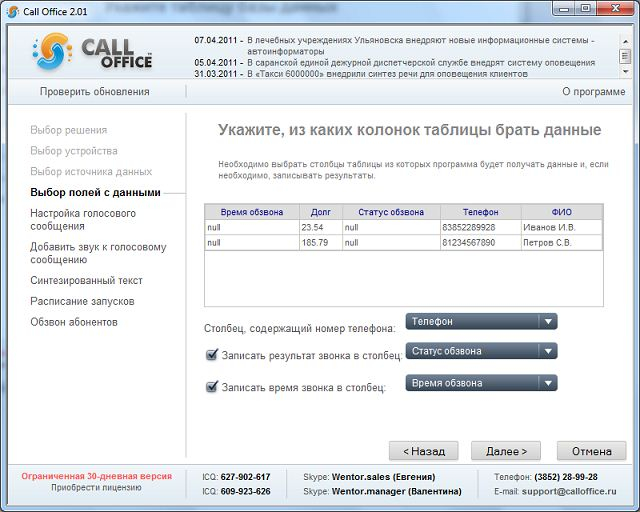Click the Телефон column header

click(480, 212)
